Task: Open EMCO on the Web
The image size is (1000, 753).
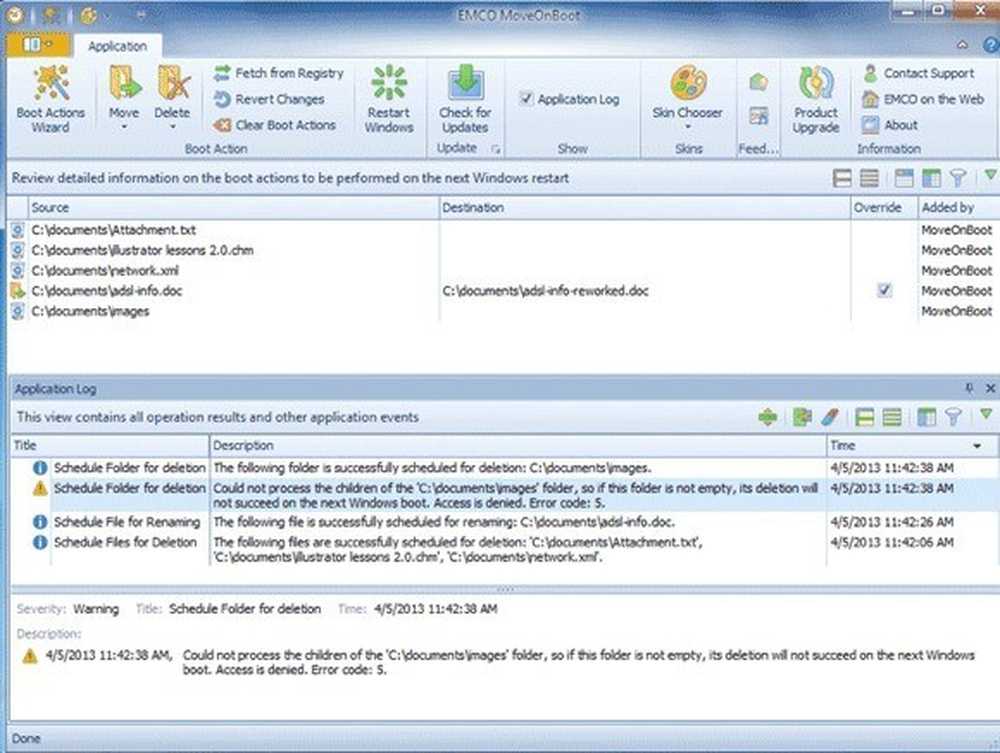Action: [x=922, y=99]
